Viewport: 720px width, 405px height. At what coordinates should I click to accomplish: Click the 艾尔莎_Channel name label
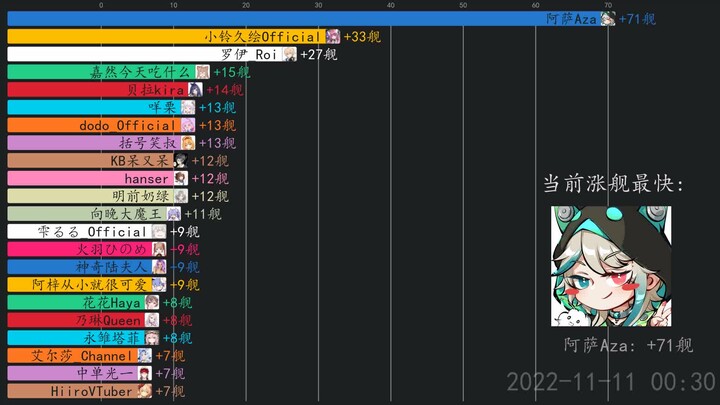point(82,356)
